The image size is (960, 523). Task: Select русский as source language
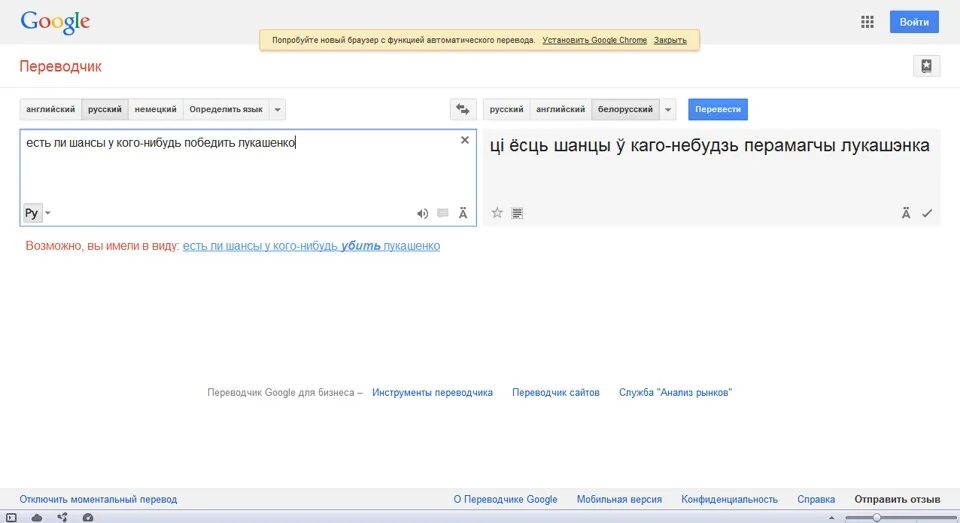(105, 110)
